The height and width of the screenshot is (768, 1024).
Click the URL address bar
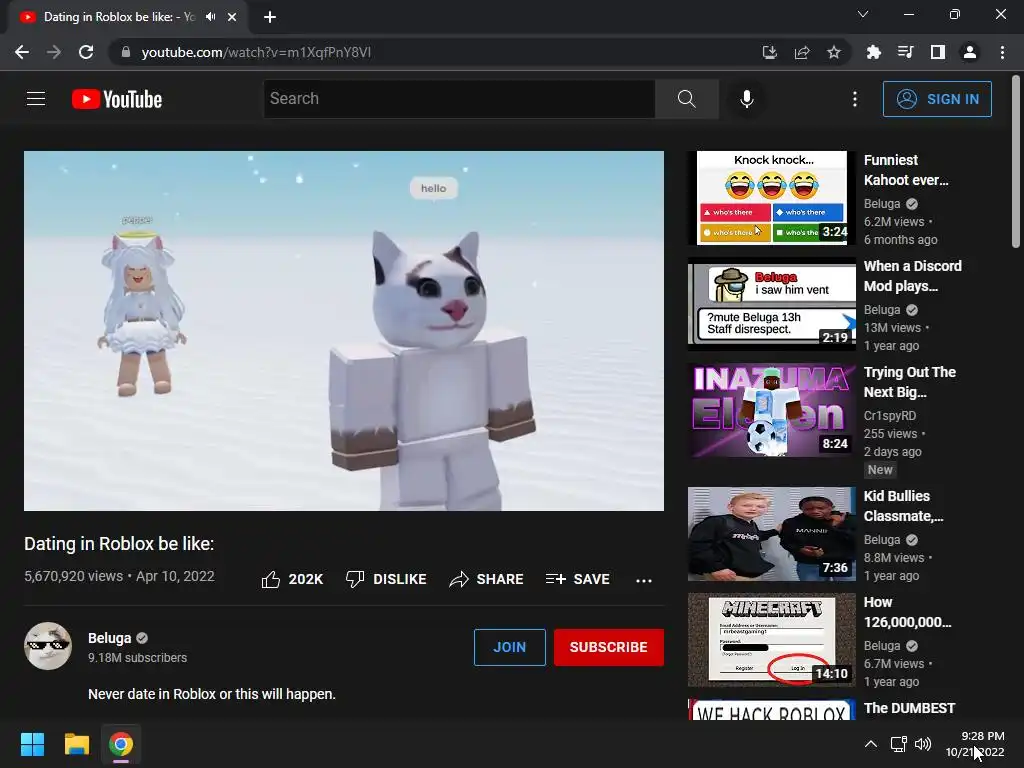tap(431, 52)
